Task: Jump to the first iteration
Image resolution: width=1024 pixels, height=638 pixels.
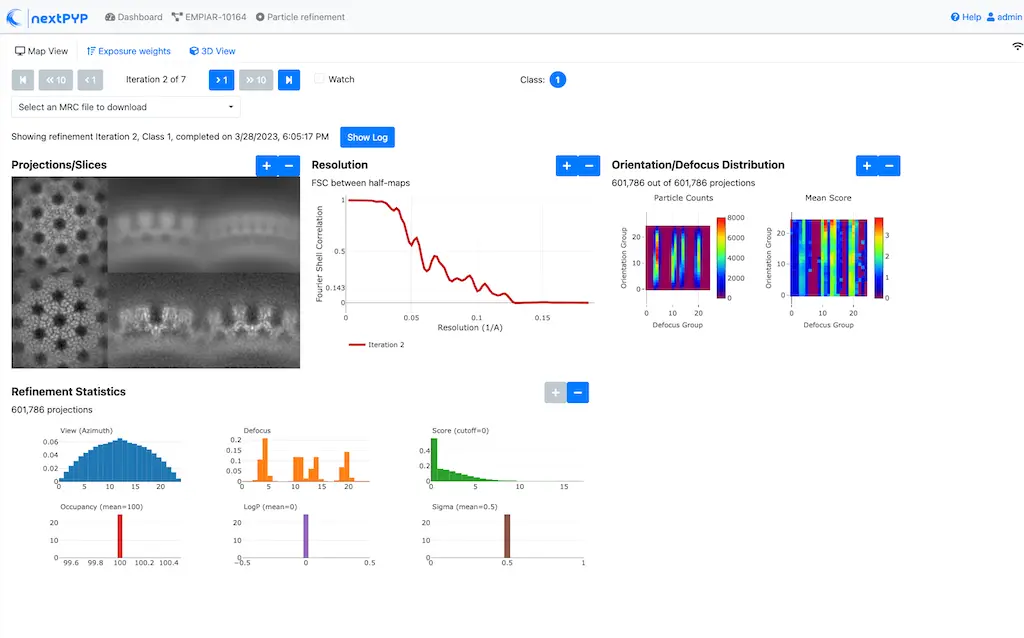Action: click(x=22, y=80)
